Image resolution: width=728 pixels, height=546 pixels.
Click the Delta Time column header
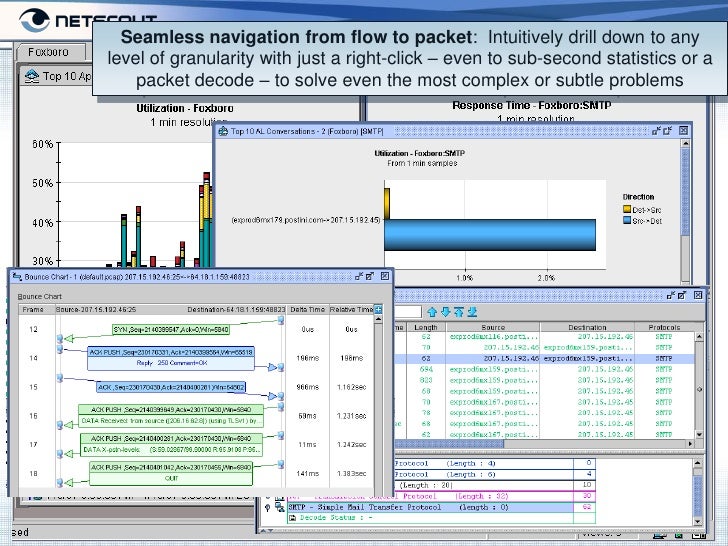pyautogui.click(x=307, y=309)
